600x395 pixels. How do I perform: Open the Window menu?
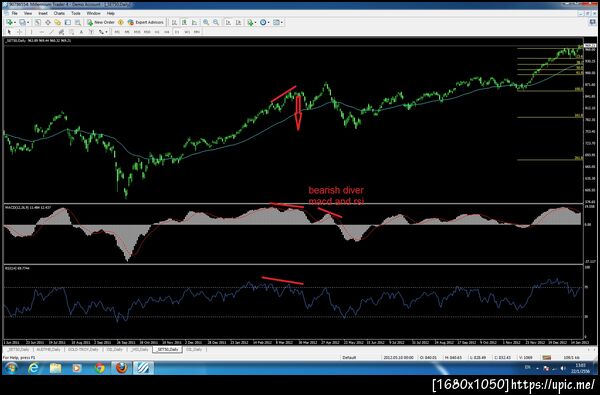coord(93,13)
